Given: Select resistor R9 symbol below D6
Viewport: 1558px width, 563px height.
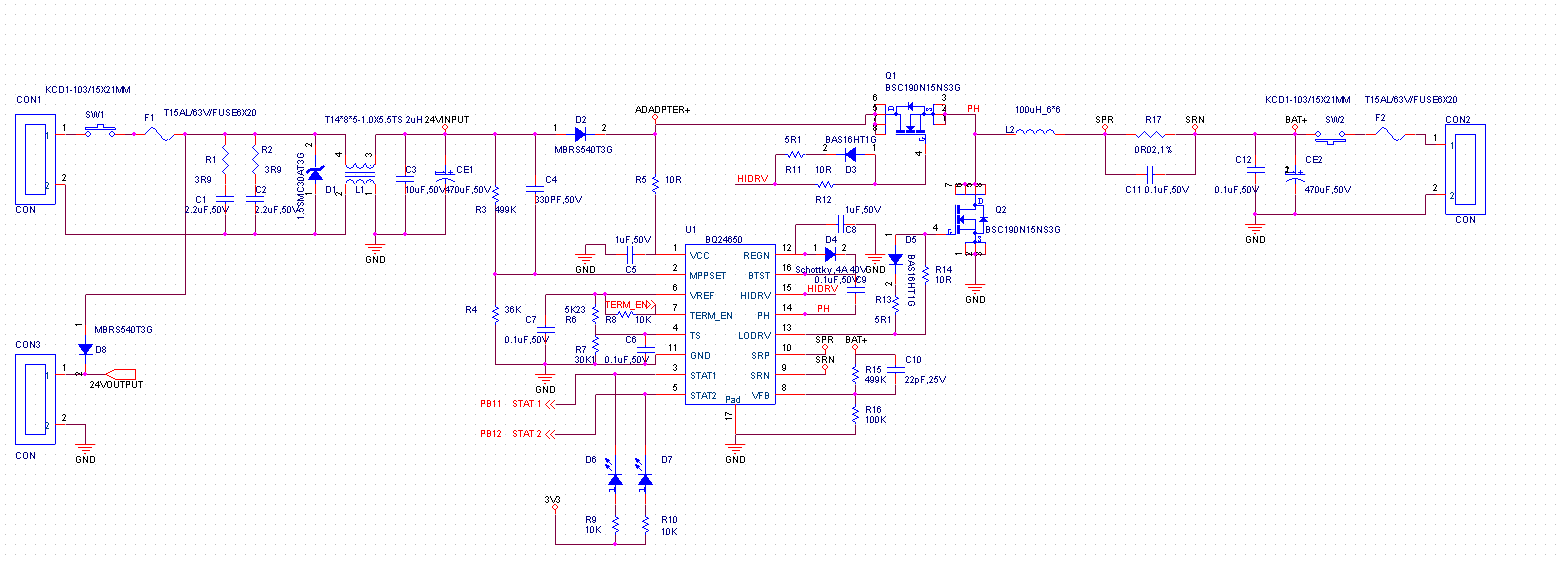Looking at the screenshot, I should 615,525.
